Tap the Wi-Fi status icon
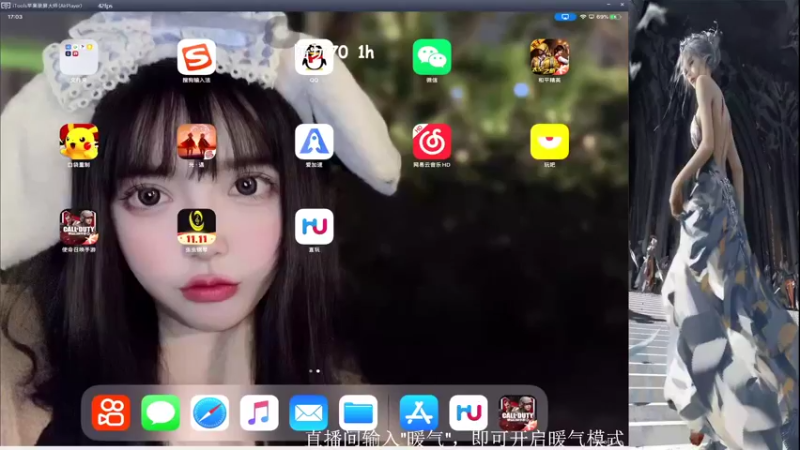800x450 pixels. 583,17
